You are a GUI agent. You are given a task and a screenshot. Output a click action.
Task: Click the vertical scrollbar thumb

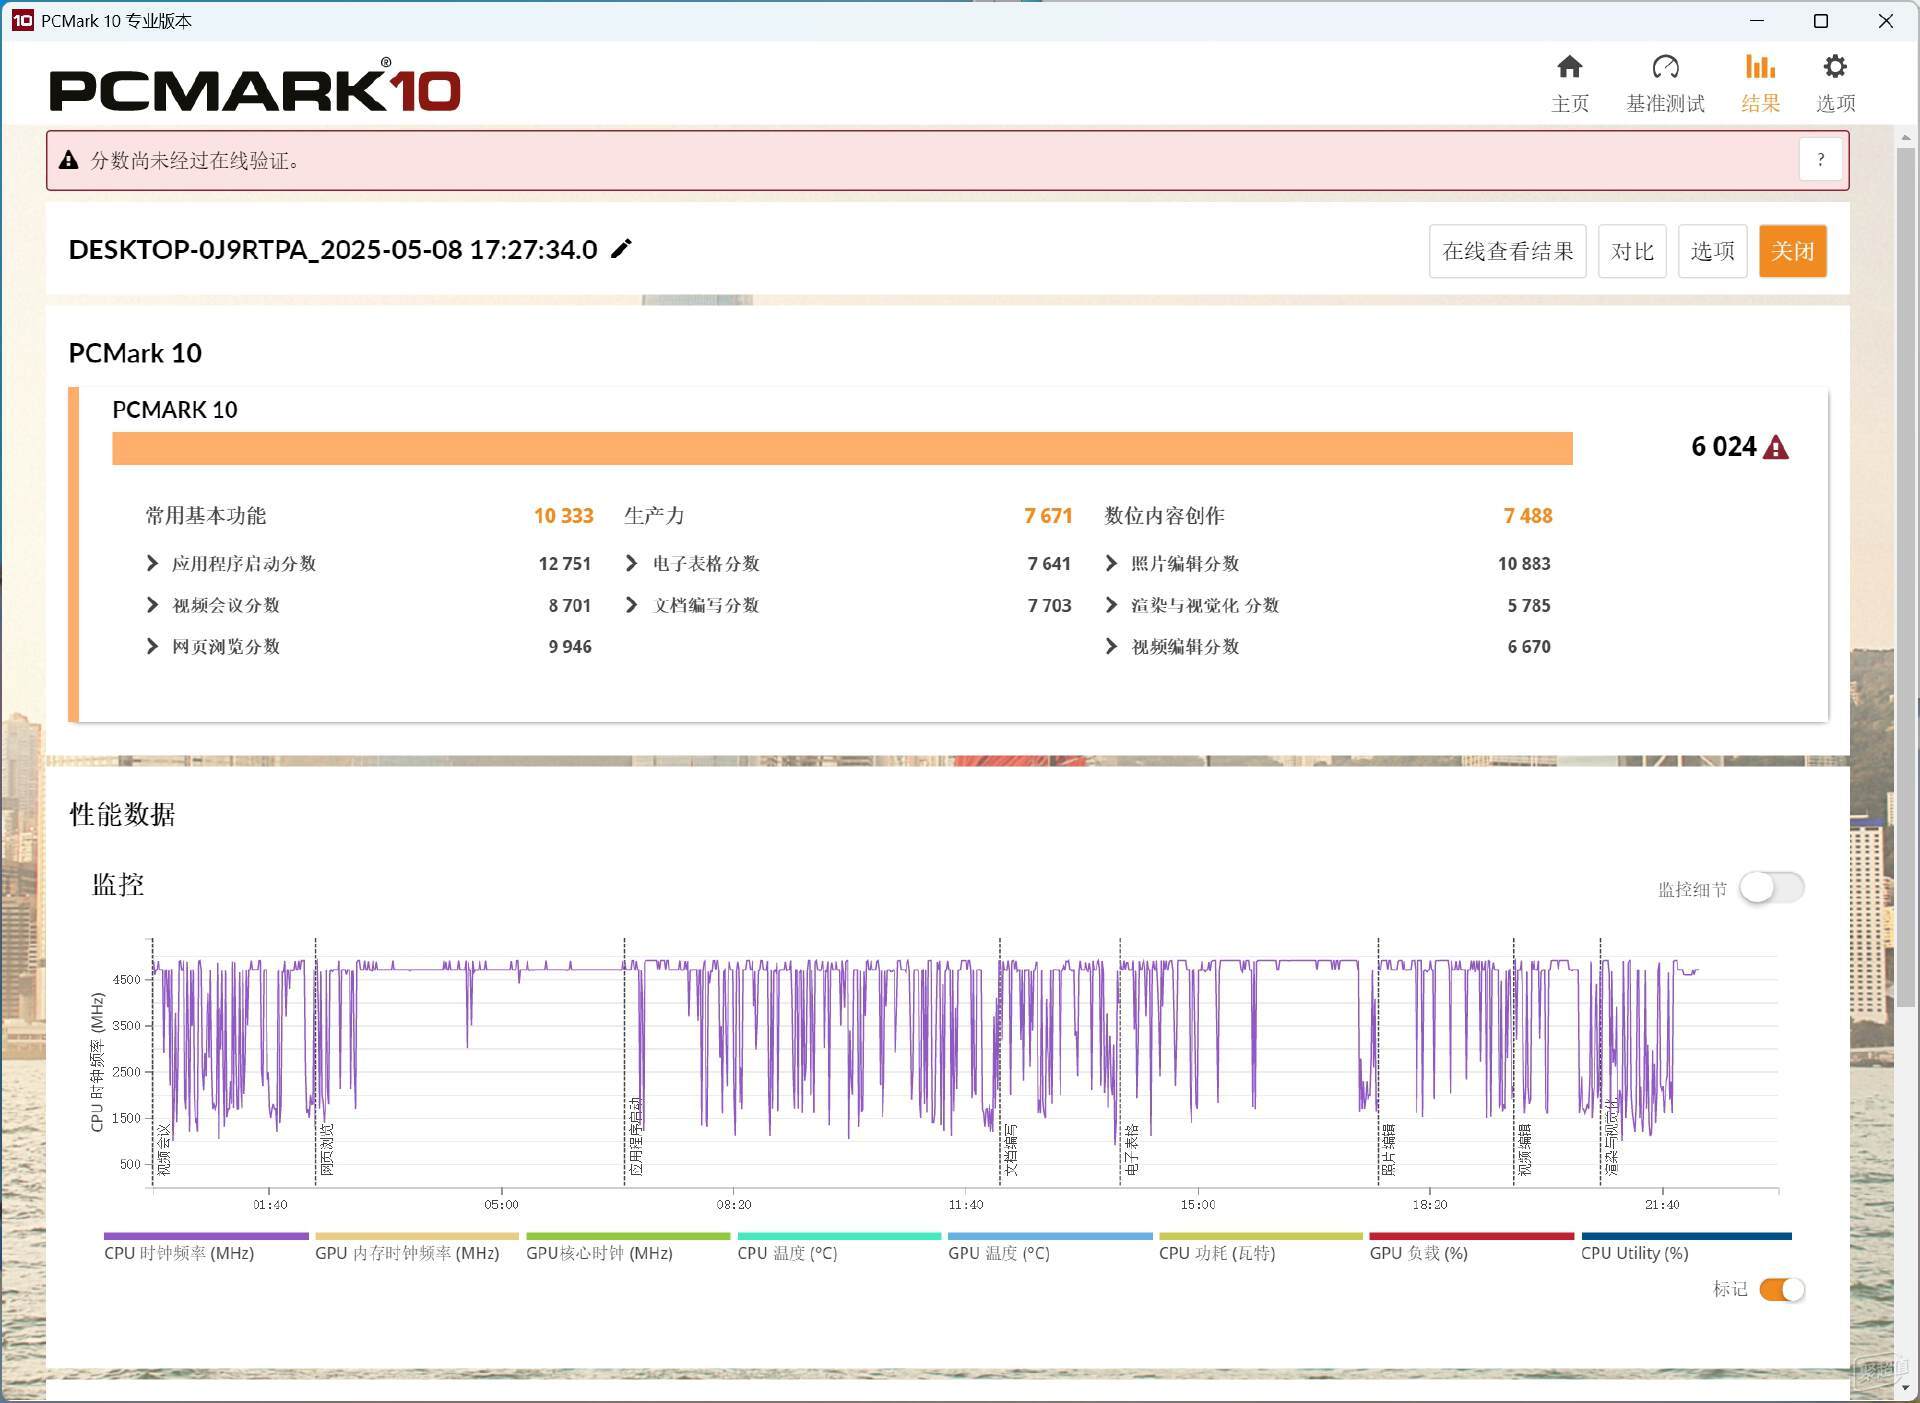[1905, 575]
